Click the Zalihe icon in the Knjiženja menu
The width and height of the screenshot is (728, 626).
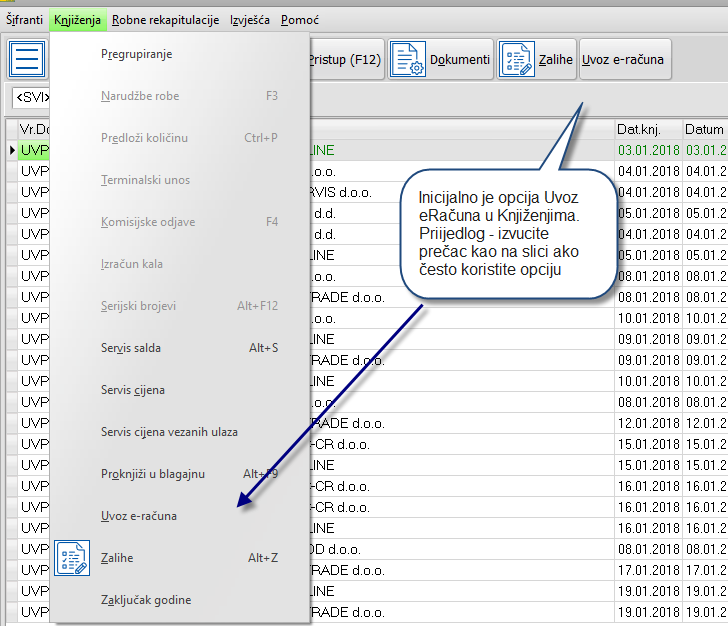click(x=72, y=558)
